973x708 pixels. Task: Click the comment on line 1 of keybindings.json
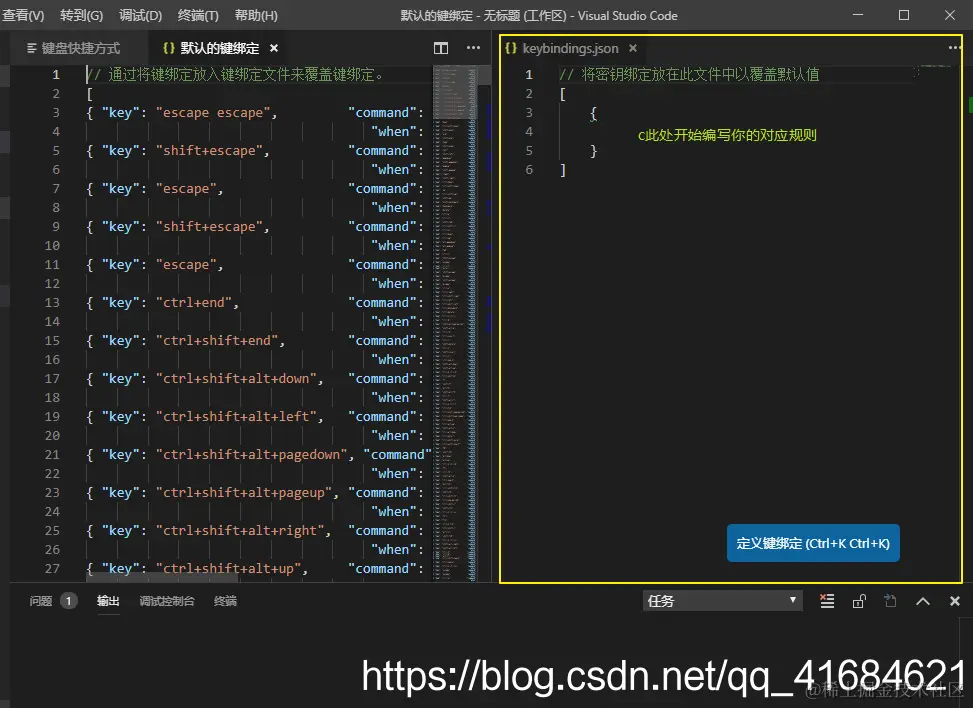pyautogui.click(x=689, y=74)
